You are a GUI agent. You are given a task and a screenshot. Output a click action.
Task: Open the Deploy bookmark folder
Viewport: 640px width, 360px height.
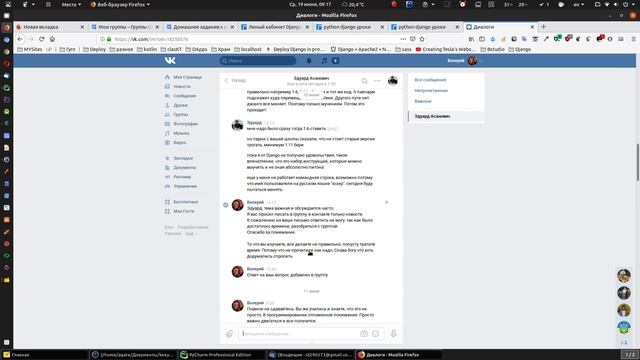point(94,49)
